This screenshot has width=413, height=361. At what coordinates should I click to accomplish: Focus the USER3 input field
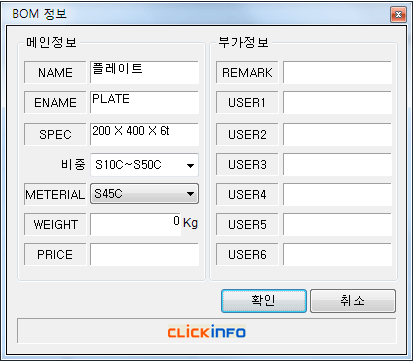tap(337, 164)
